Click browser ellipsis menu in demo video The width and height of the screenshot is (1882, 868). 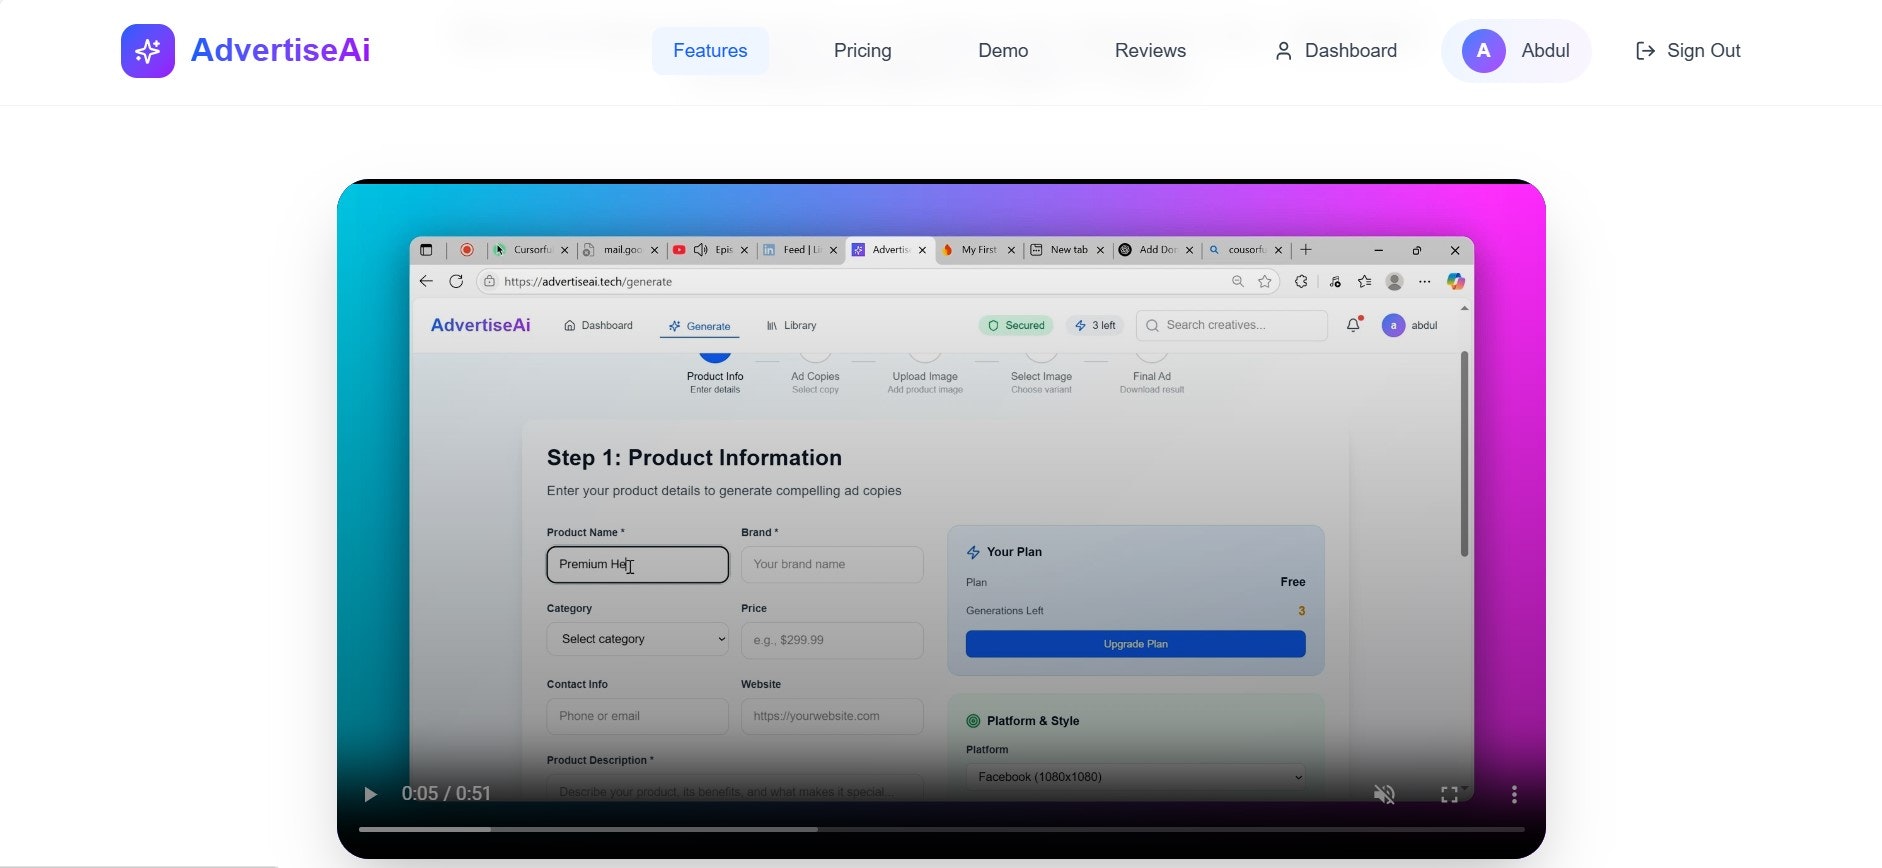(x=1425, y=282)
